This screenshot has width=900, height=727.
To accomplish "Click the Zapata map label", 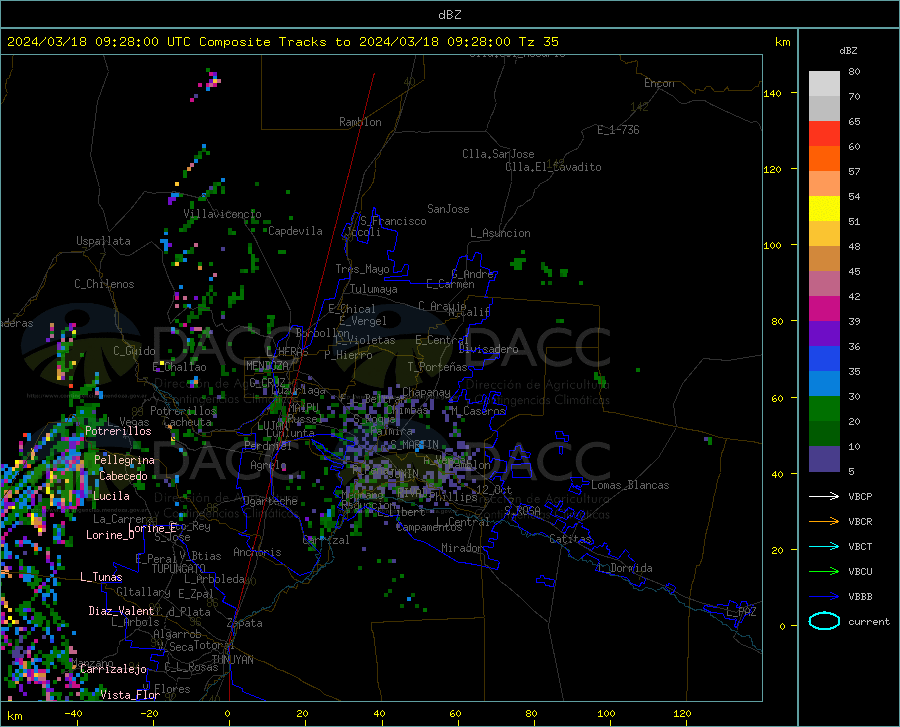I will (245, 623).
